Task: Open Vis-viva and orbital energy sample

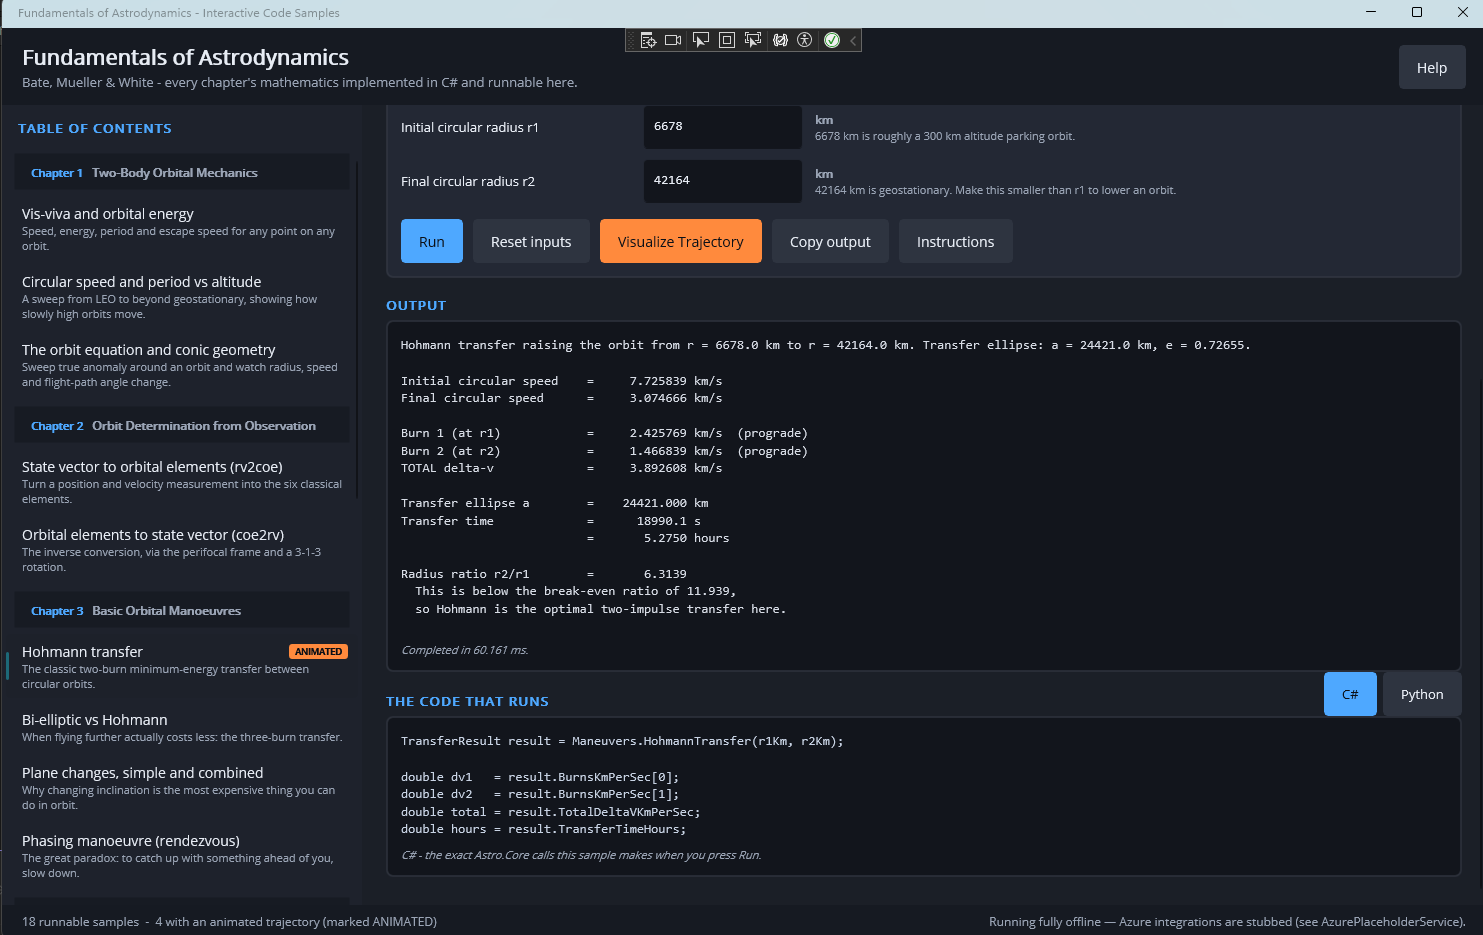Action: pyautogui.click(x=182, y=229)
